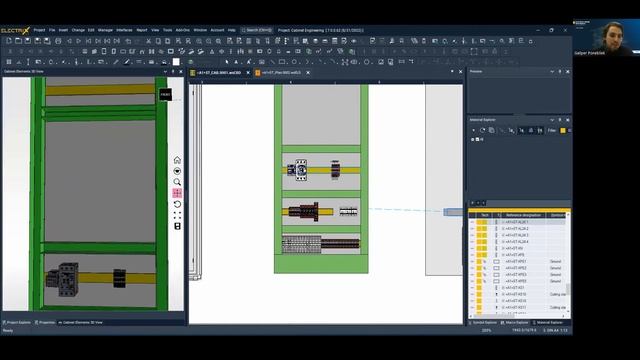
Task: Open the Project menu
Action: pos(39,30)
